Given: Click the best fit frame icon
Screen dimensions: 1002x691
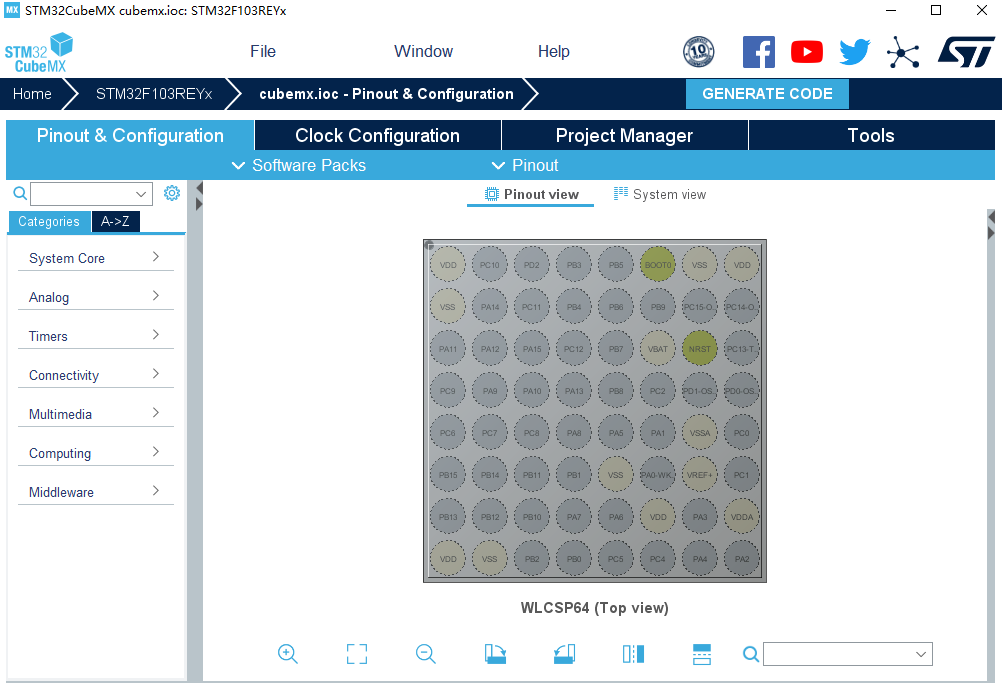Looking at the screenshot, I should coord(357,654).
